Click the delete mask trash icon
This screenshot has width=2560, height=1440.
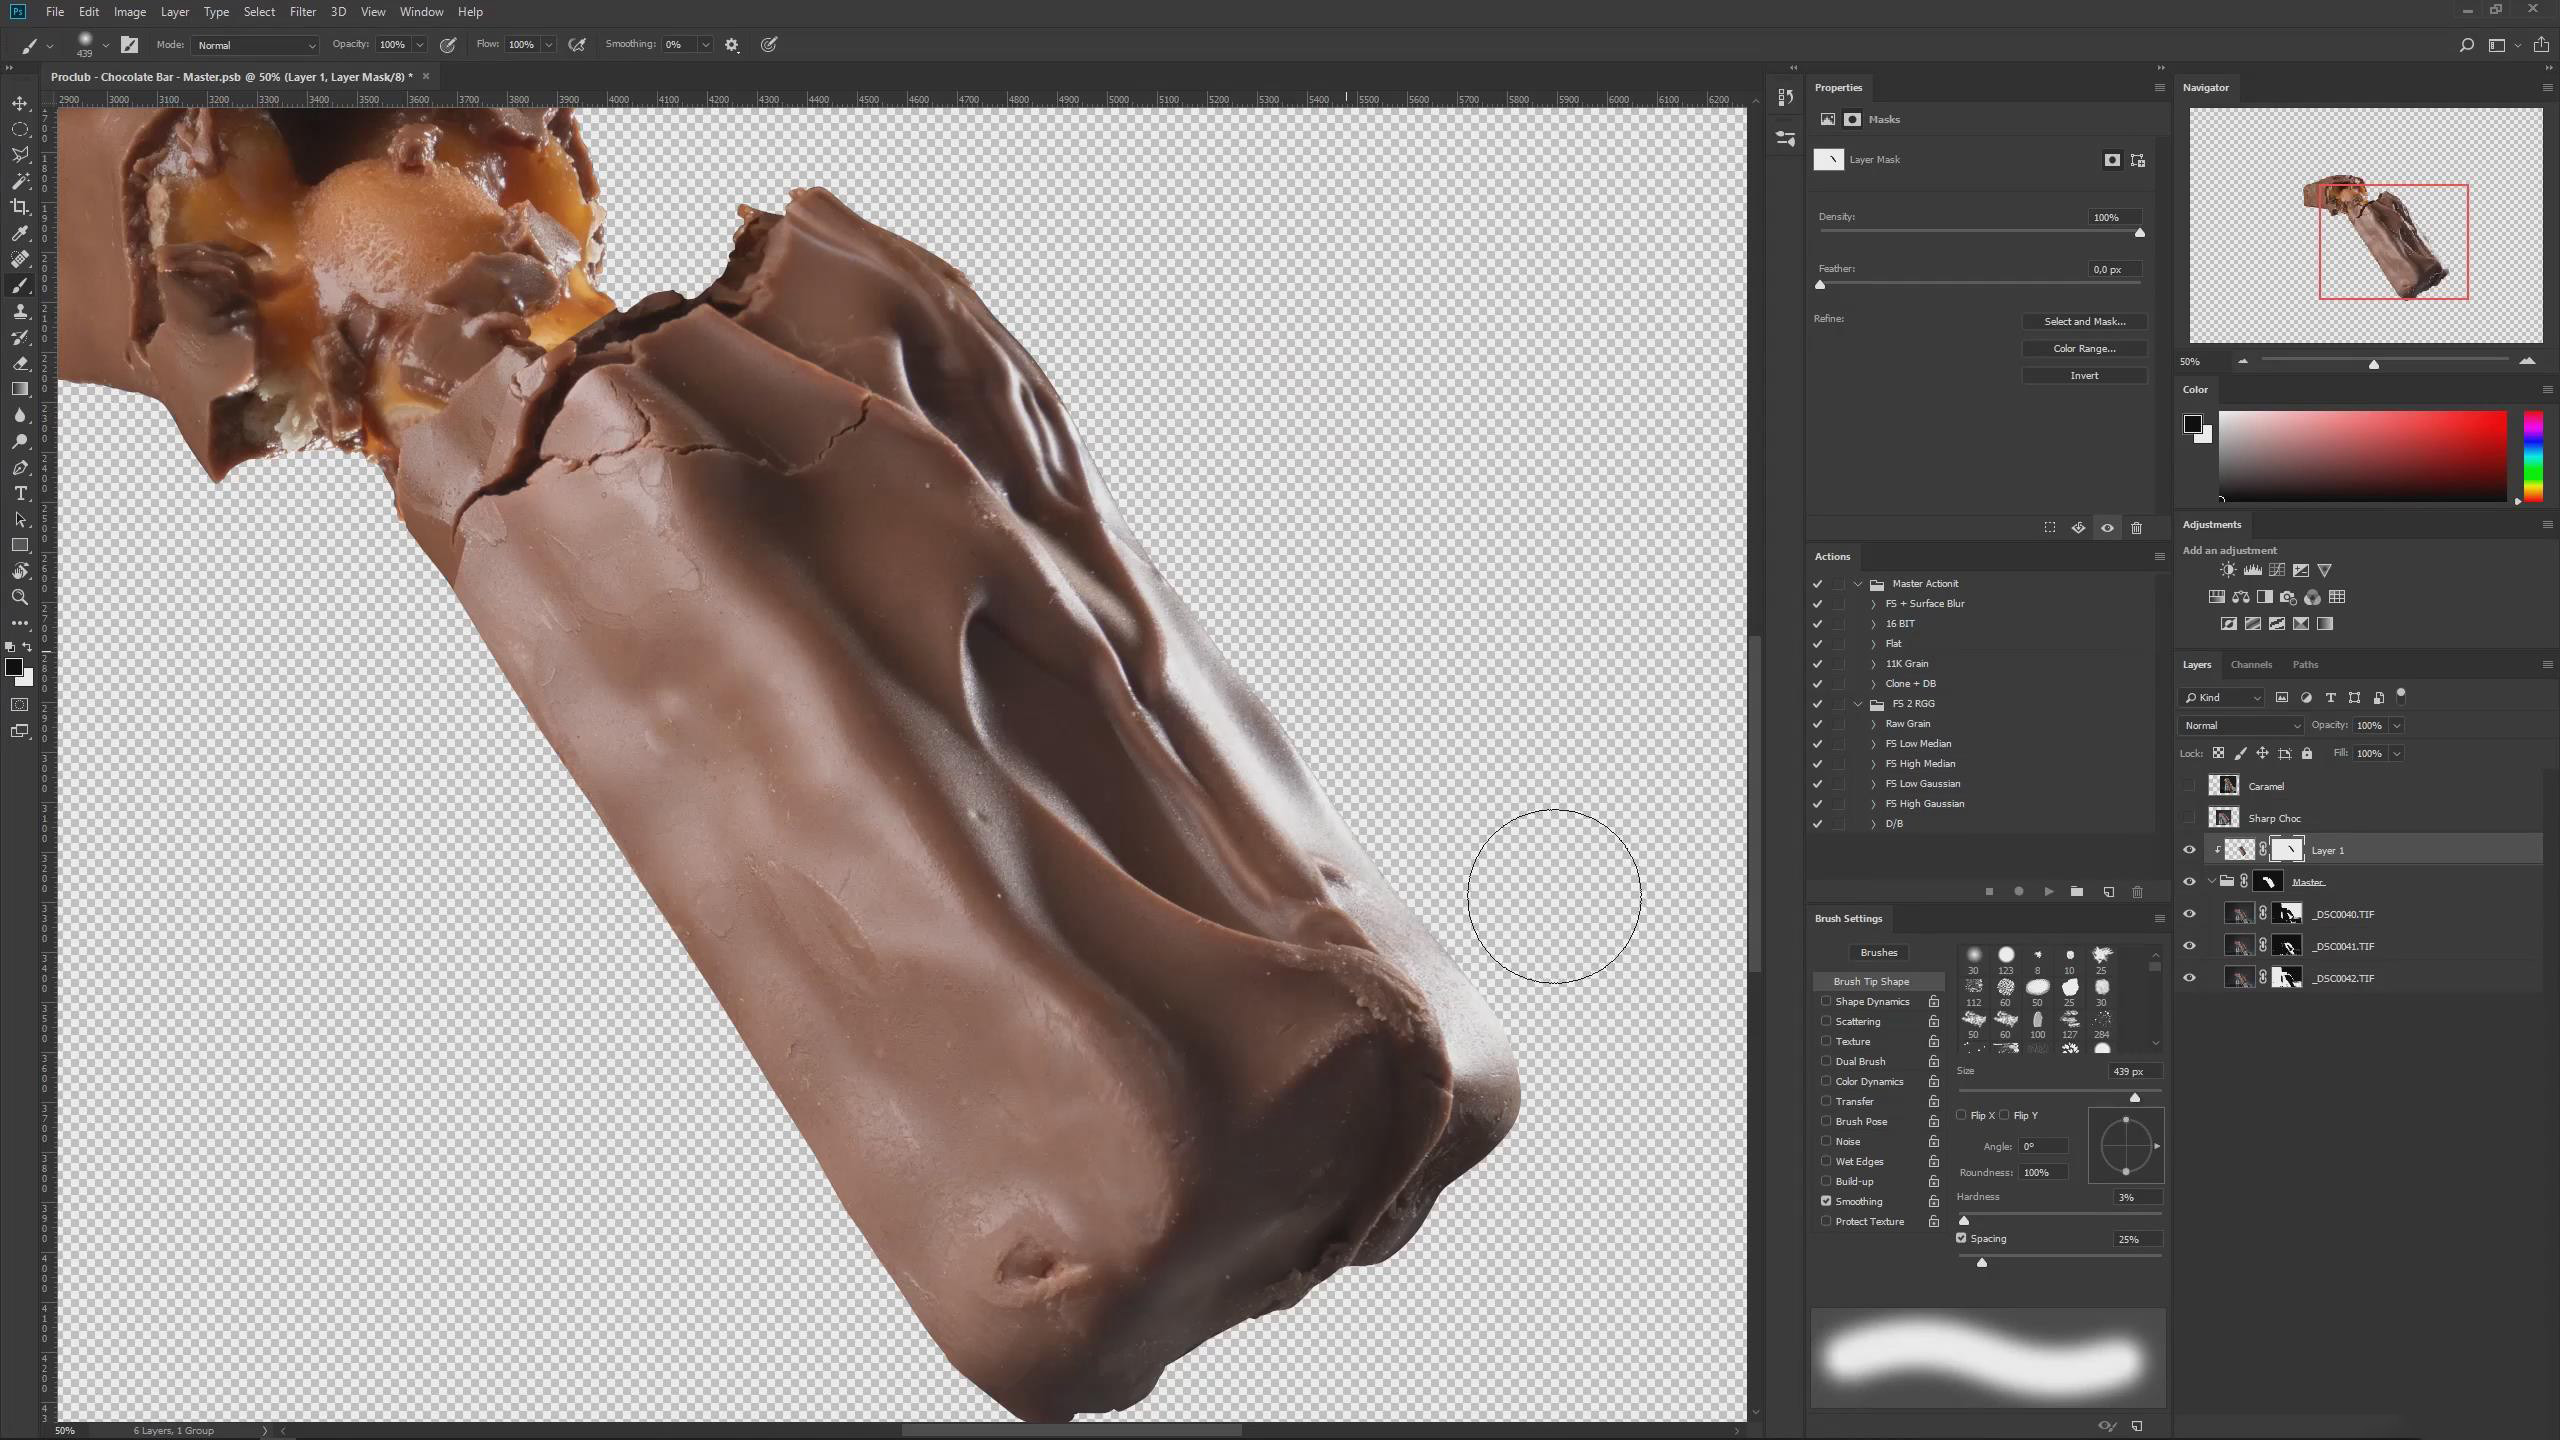[2136, 528]
